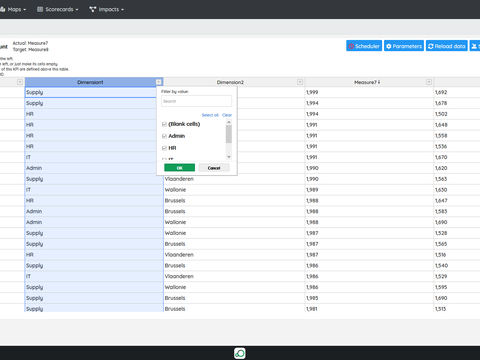
Task: Select Measure7 cell with value 1,989
Action: (x=369, y=190)
